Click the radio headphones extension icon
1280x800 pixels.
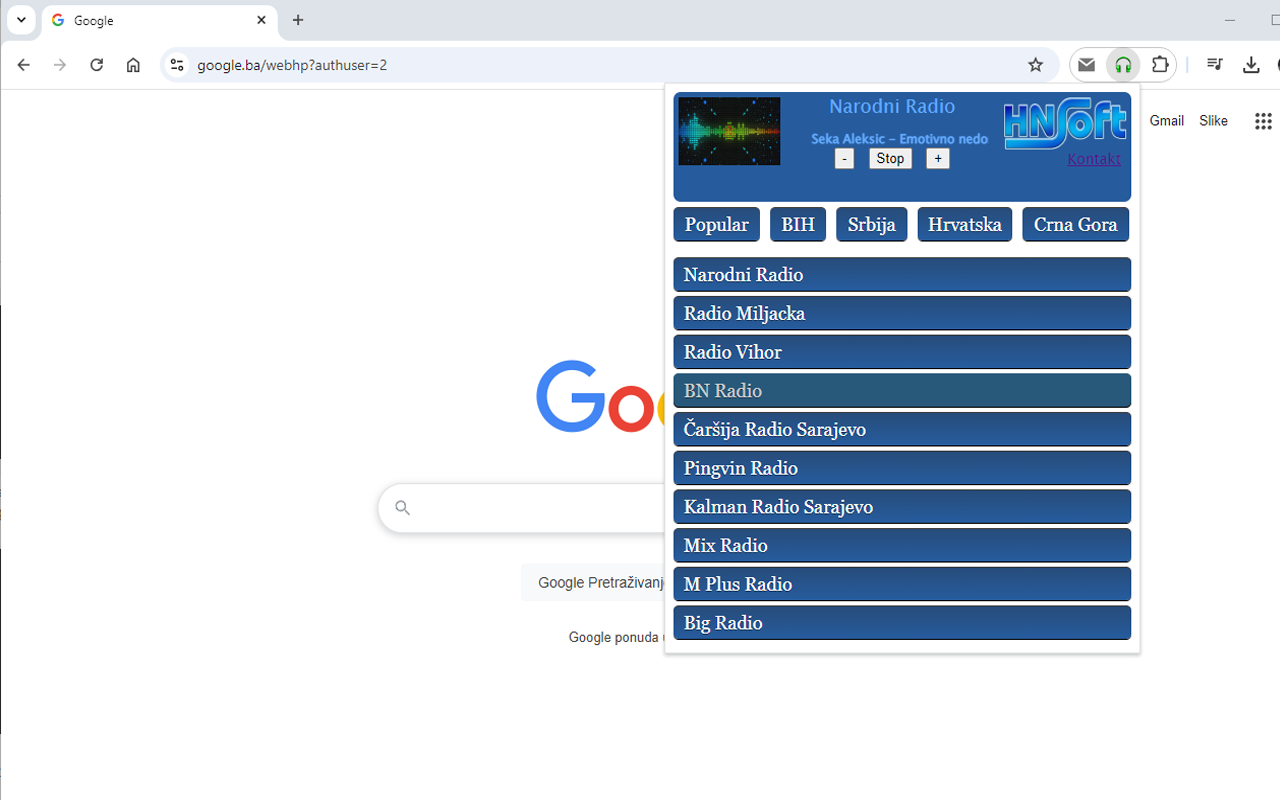point(1123,65)
